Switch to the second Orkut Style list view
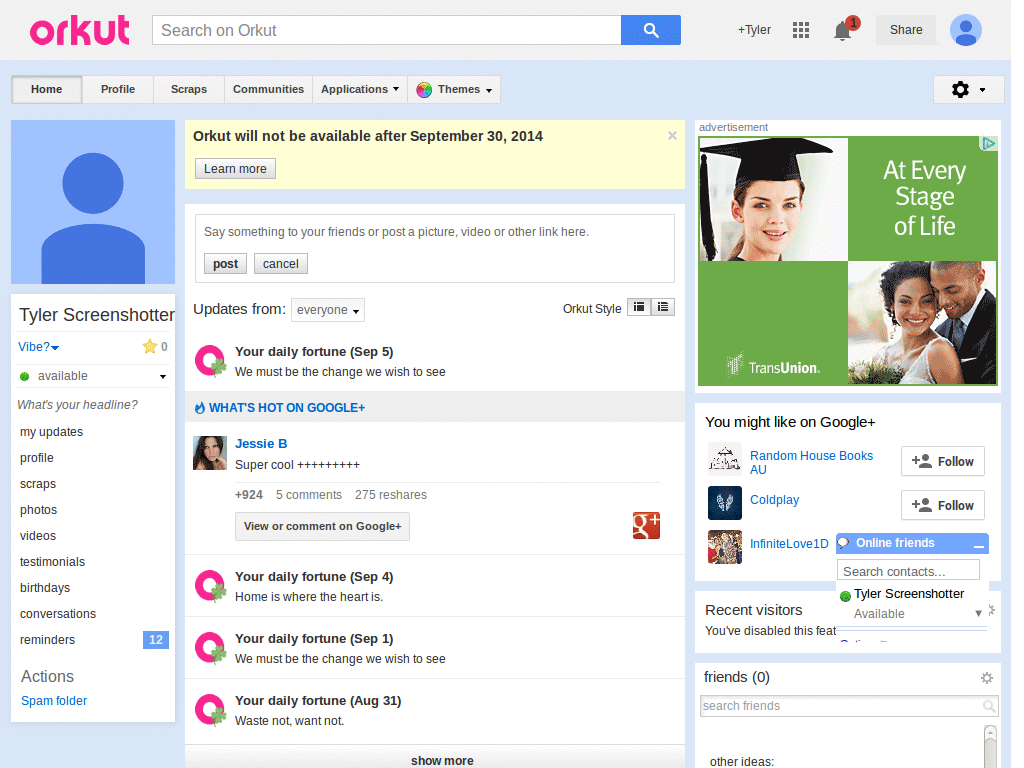Image resolution: width=1024 pixels, height=768 pixels. coord(663,307)
